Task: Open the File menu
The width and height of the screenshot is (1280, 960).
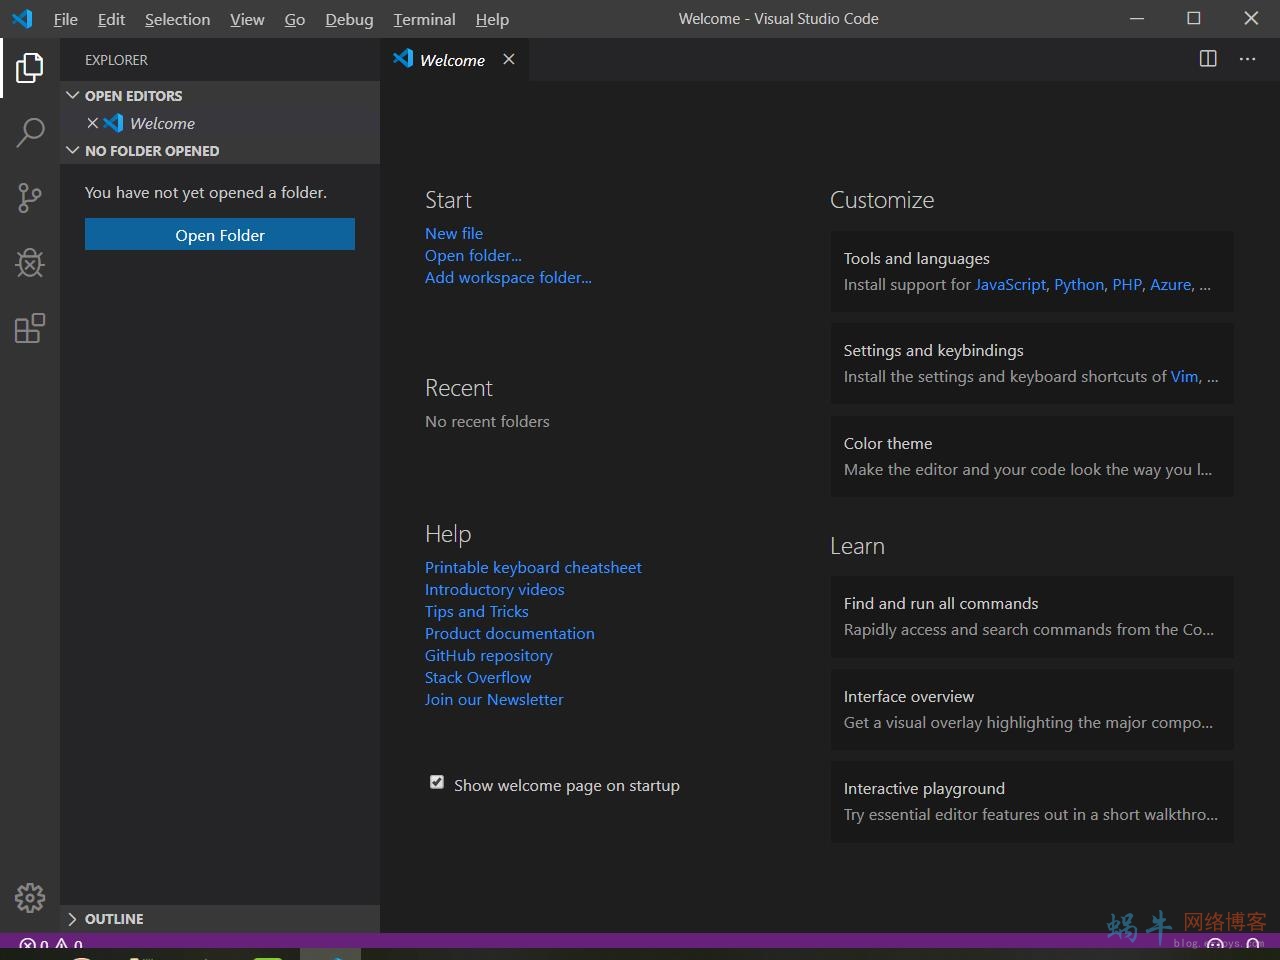Action: tap(65, 19)
